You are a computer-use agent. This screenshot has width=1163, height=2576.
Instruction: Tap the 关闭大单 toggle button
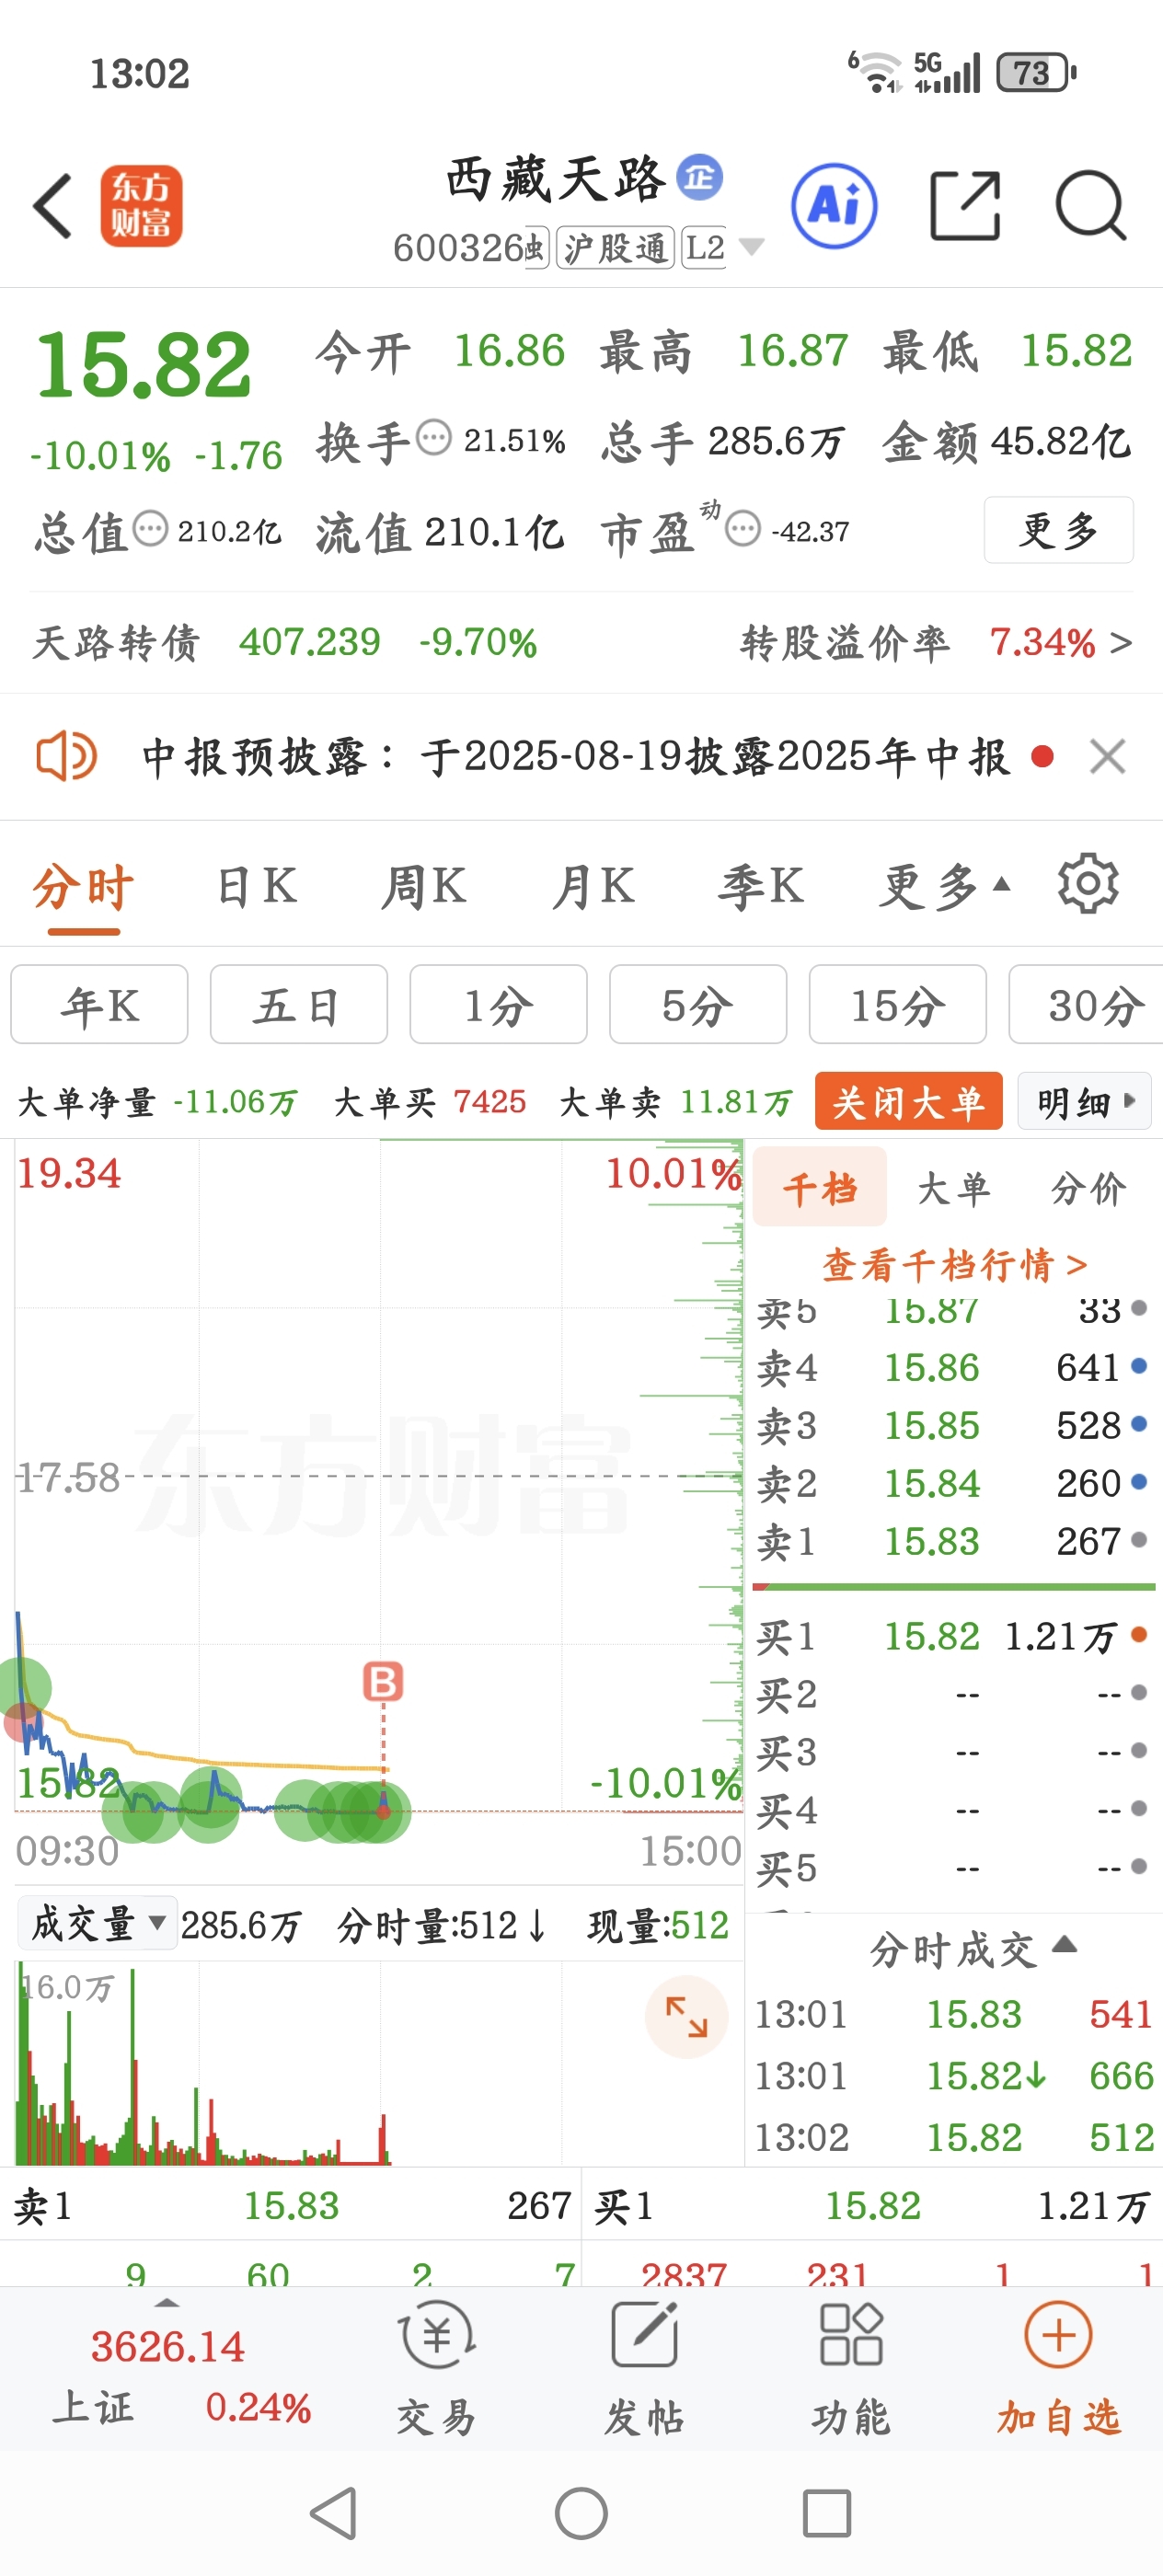(x=908, y=1101)
